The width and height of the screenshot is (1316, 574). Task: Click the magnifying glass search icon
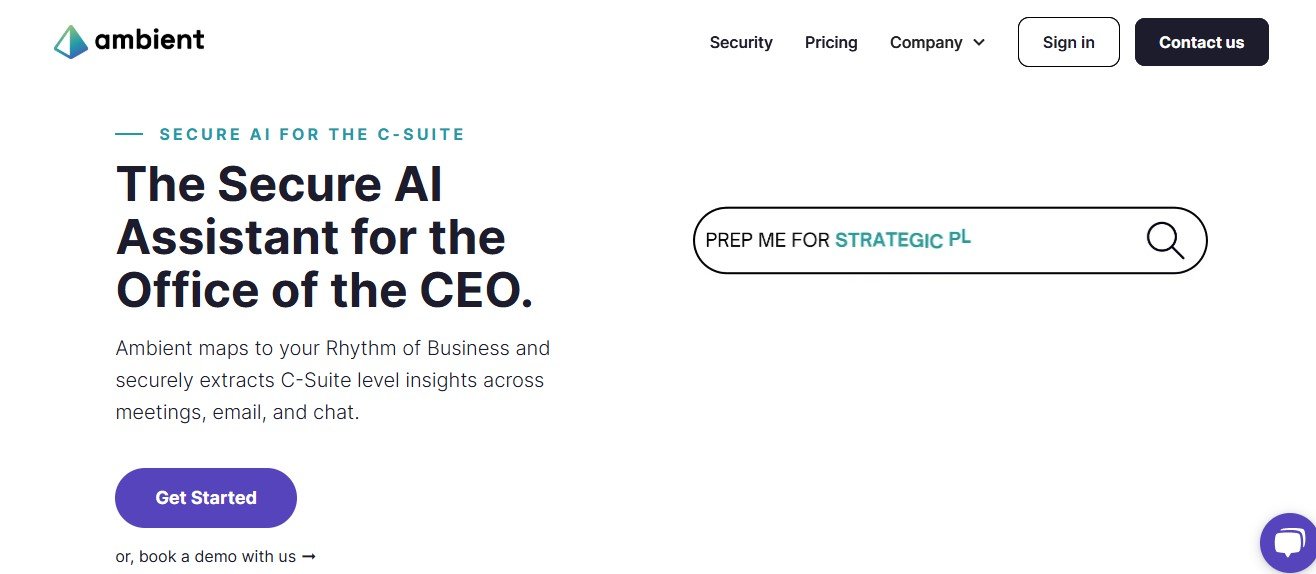pyautogui.click(x=1165, y=240)
